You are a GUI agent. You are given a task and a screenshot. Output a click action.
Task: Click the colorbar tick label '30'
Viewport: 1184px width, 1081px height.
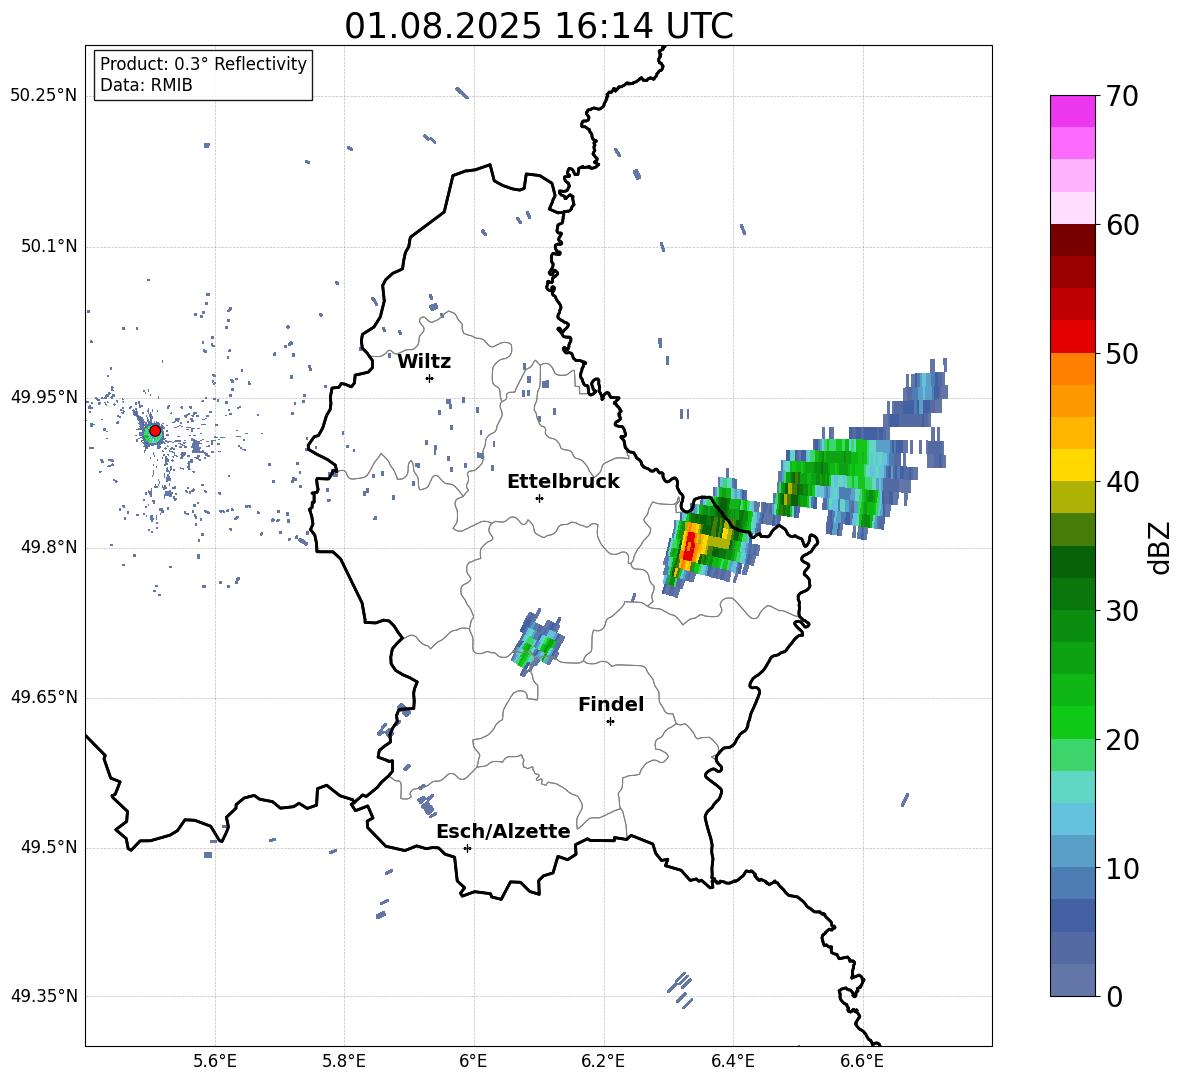coord(1121,611)
